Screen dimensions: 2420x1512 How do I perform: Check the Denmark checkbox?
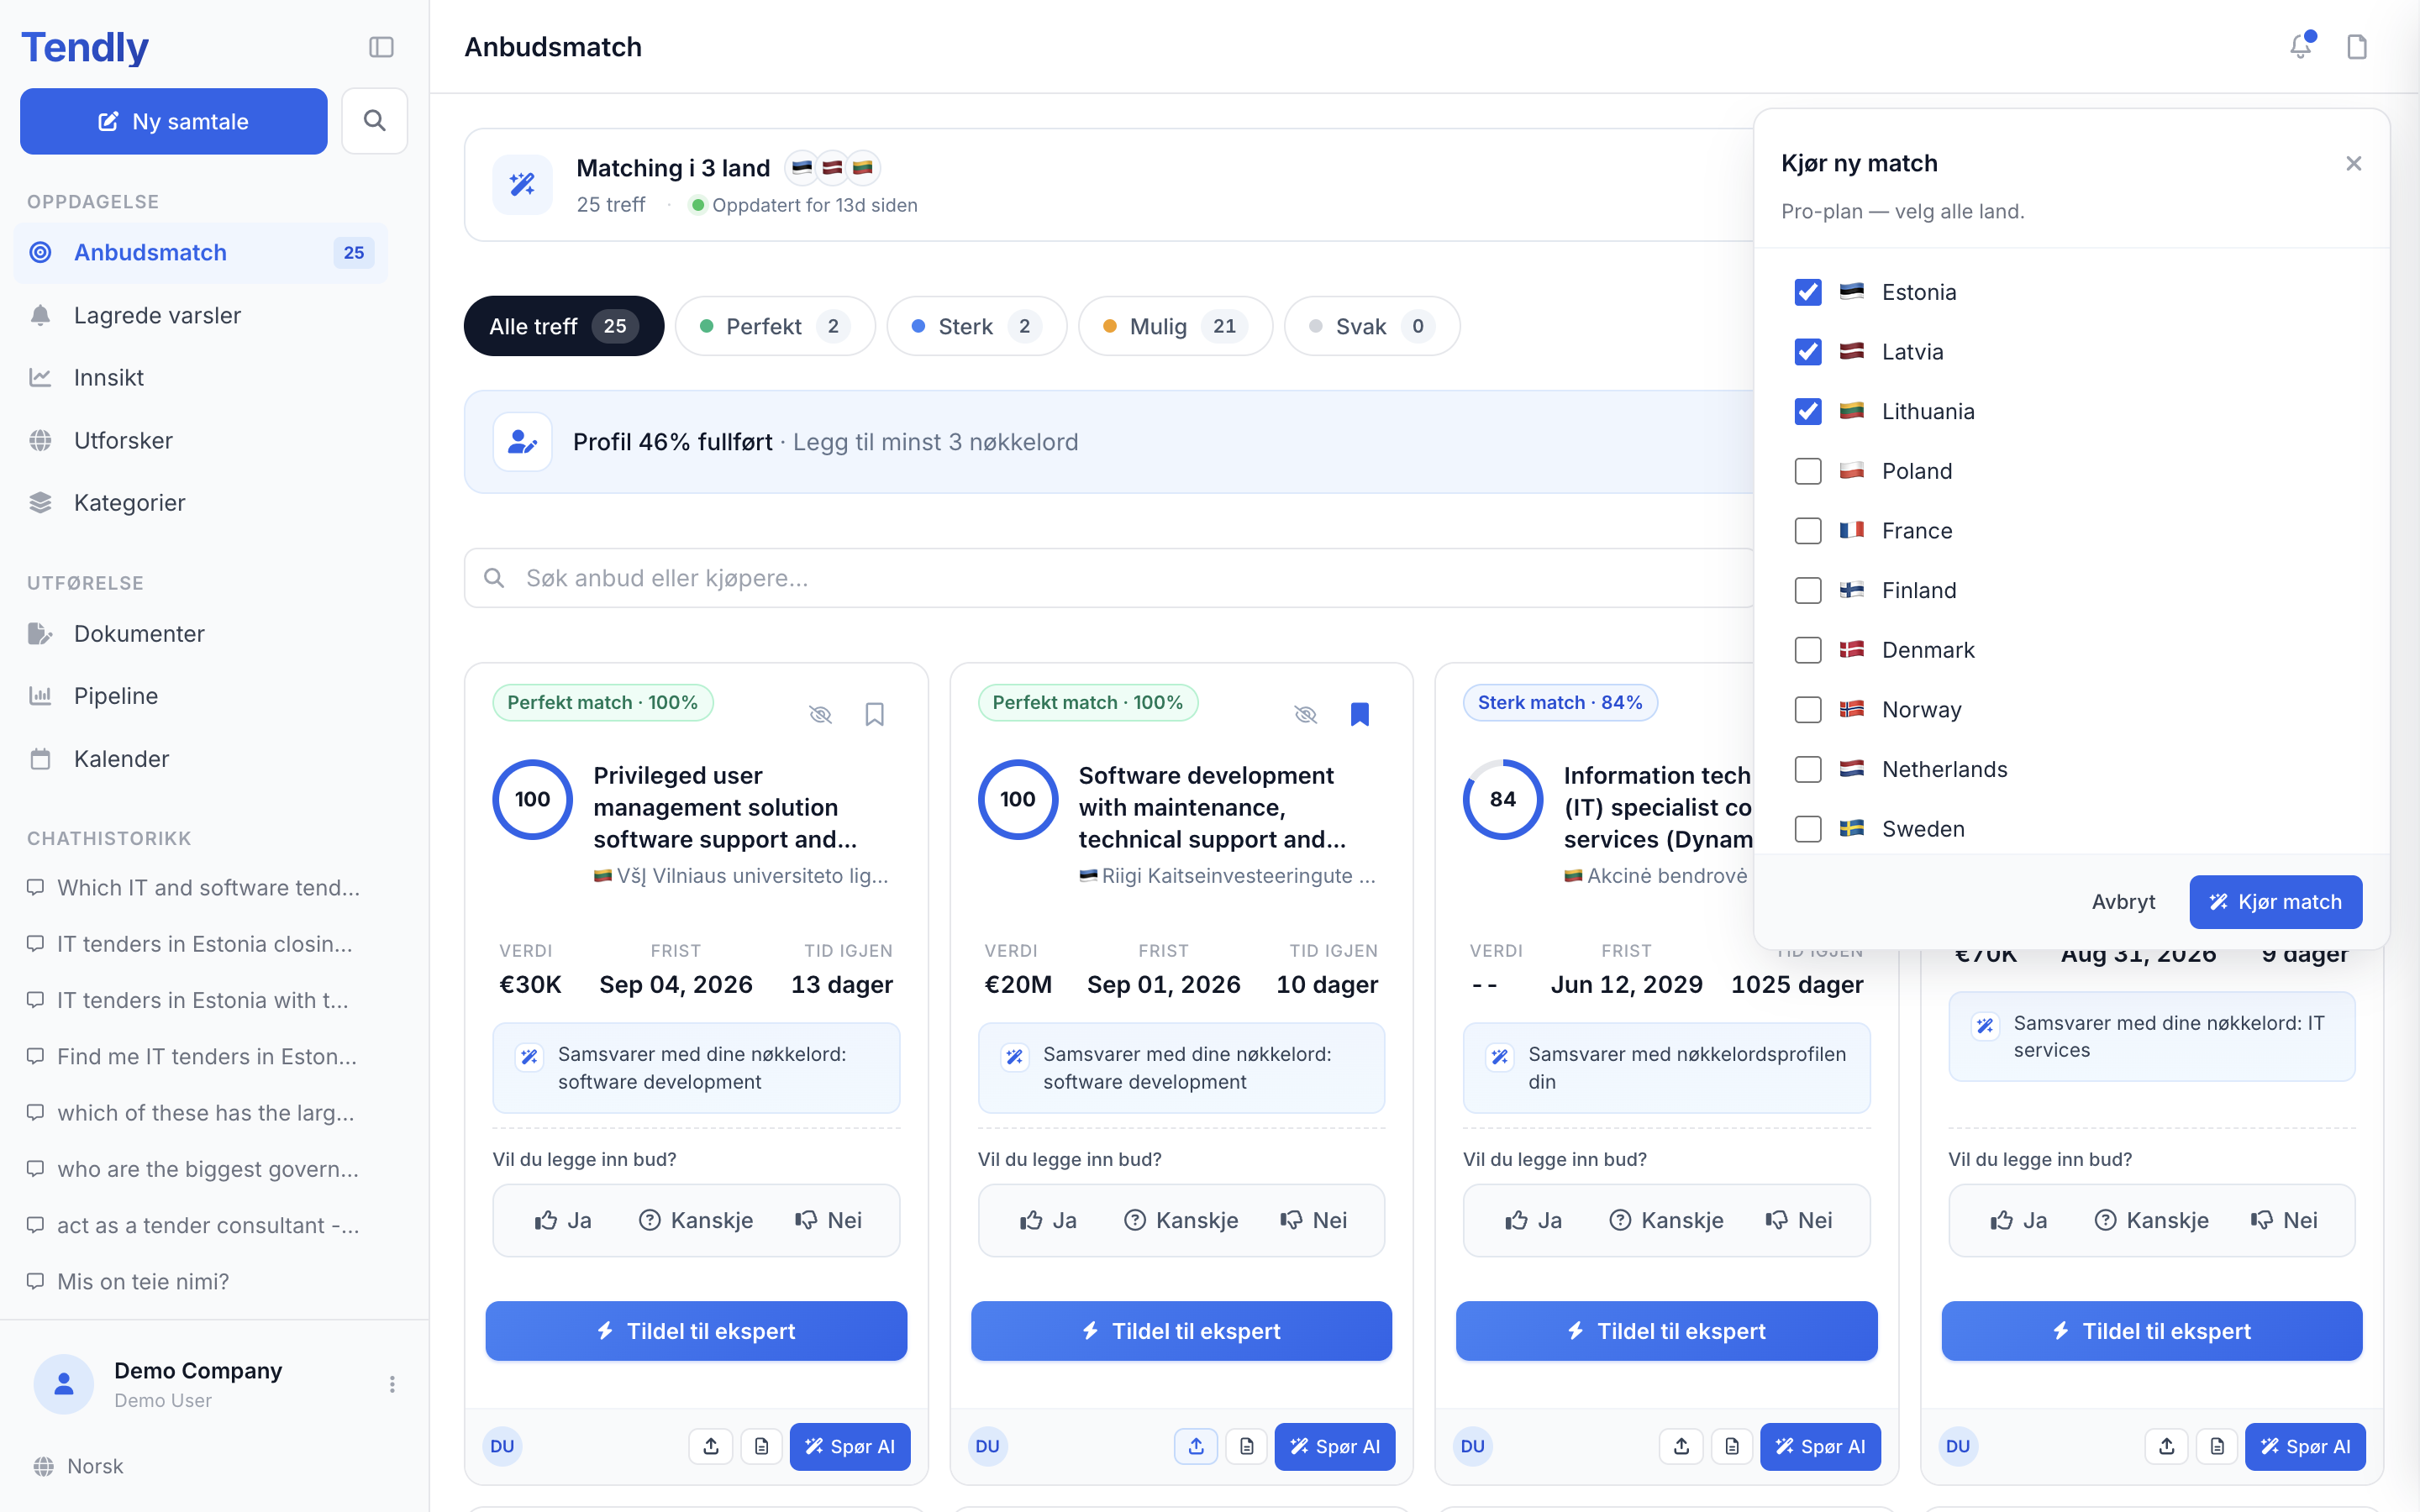pyautogui.click(x=1808, y=650)
